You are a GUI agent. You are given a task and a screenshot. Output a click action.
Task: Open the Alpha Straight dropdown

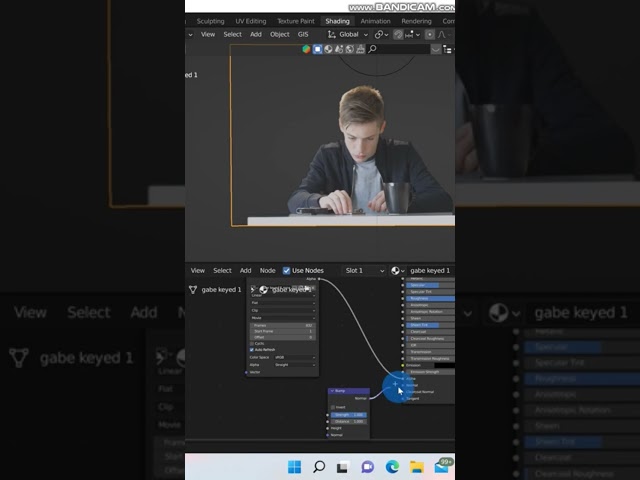(x=294, y=365)
